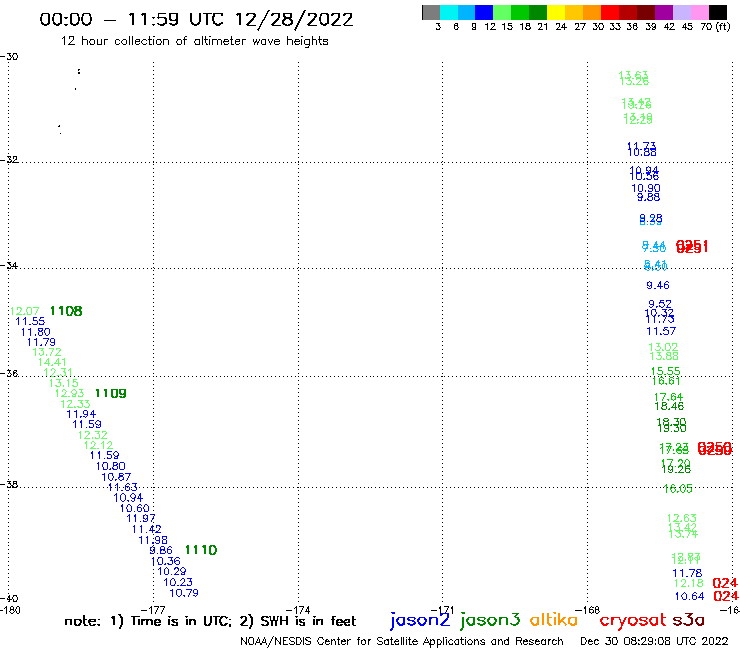The image size is (740, 650).
Task: Click the cyan swatch in the wave height legend
Action: point(449,12)
